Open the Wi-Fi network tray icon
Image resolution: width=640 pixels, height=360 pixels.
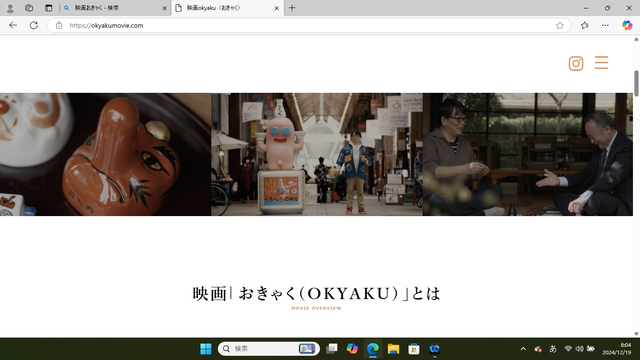pyautogui.click(x=568, y=349)
